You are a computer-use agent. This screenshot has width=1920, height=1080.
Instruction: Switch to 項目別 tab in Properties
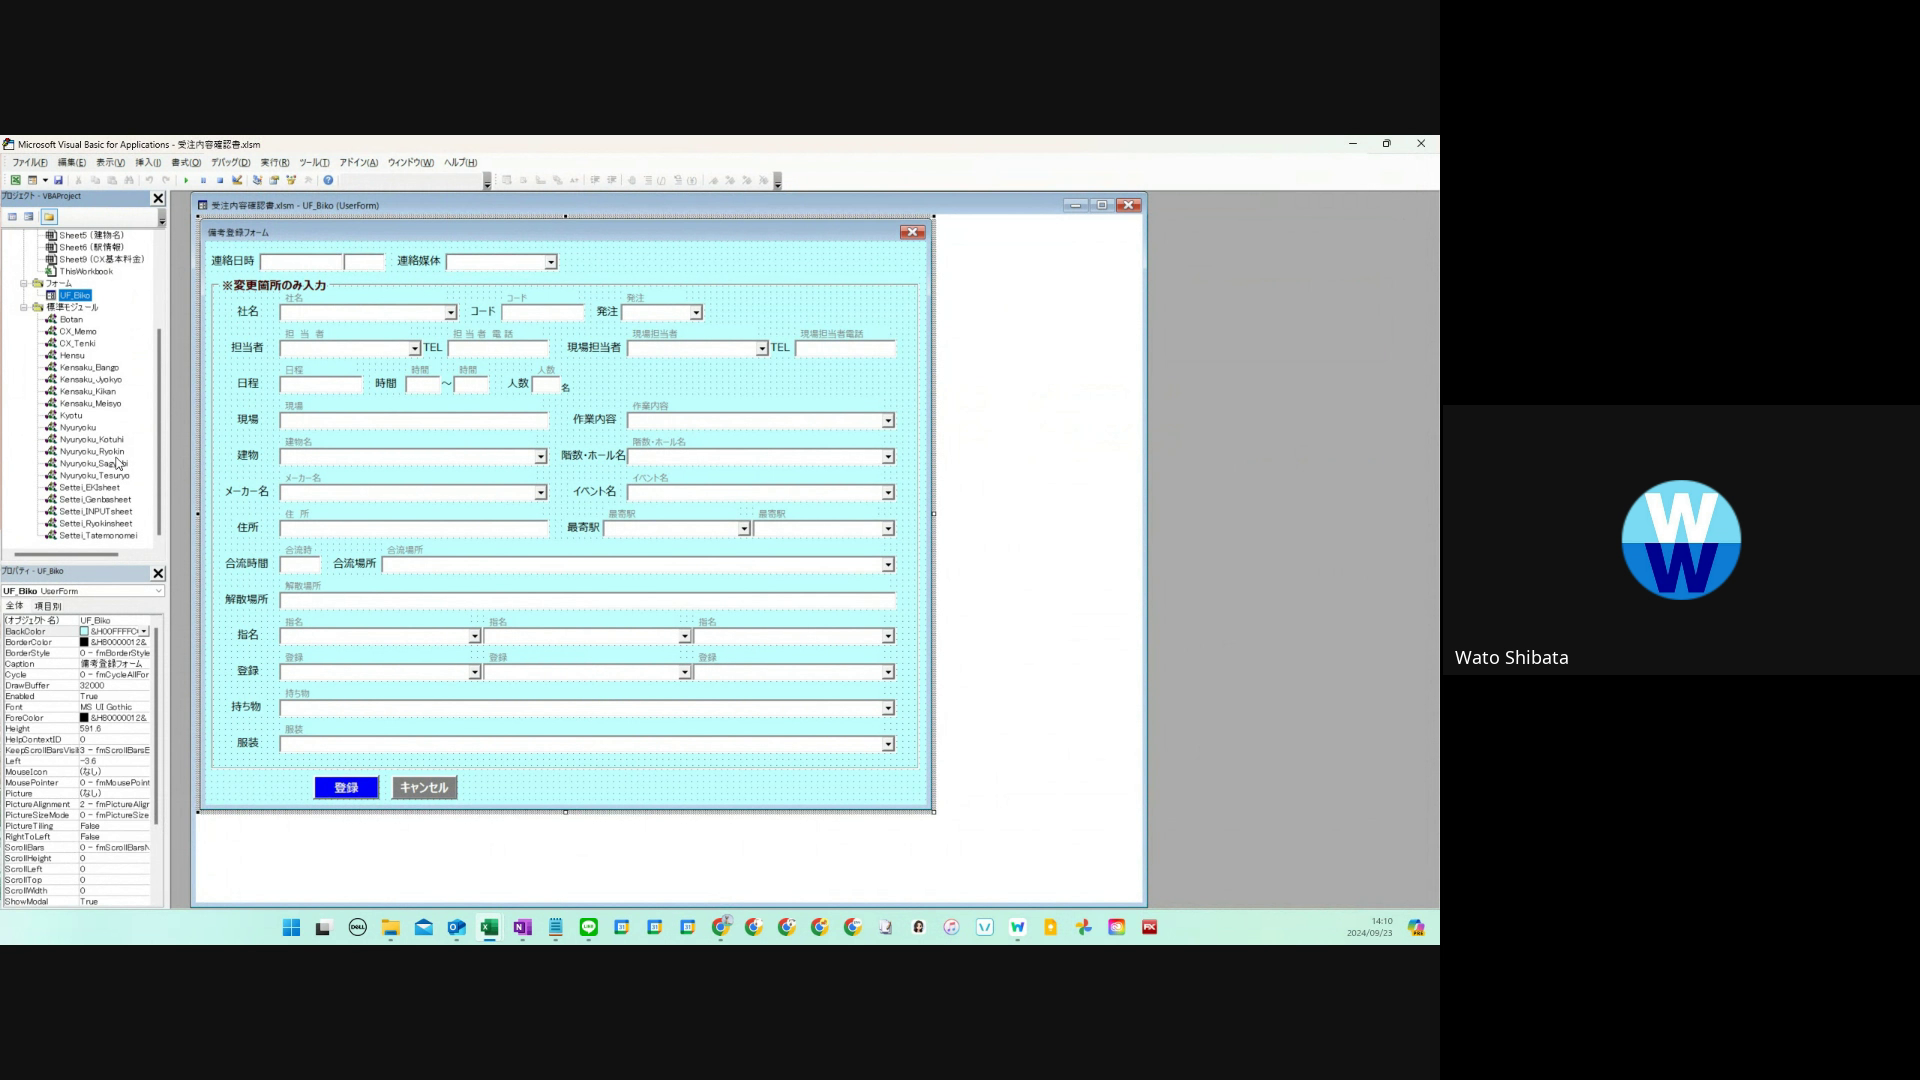tap(48, 606)
